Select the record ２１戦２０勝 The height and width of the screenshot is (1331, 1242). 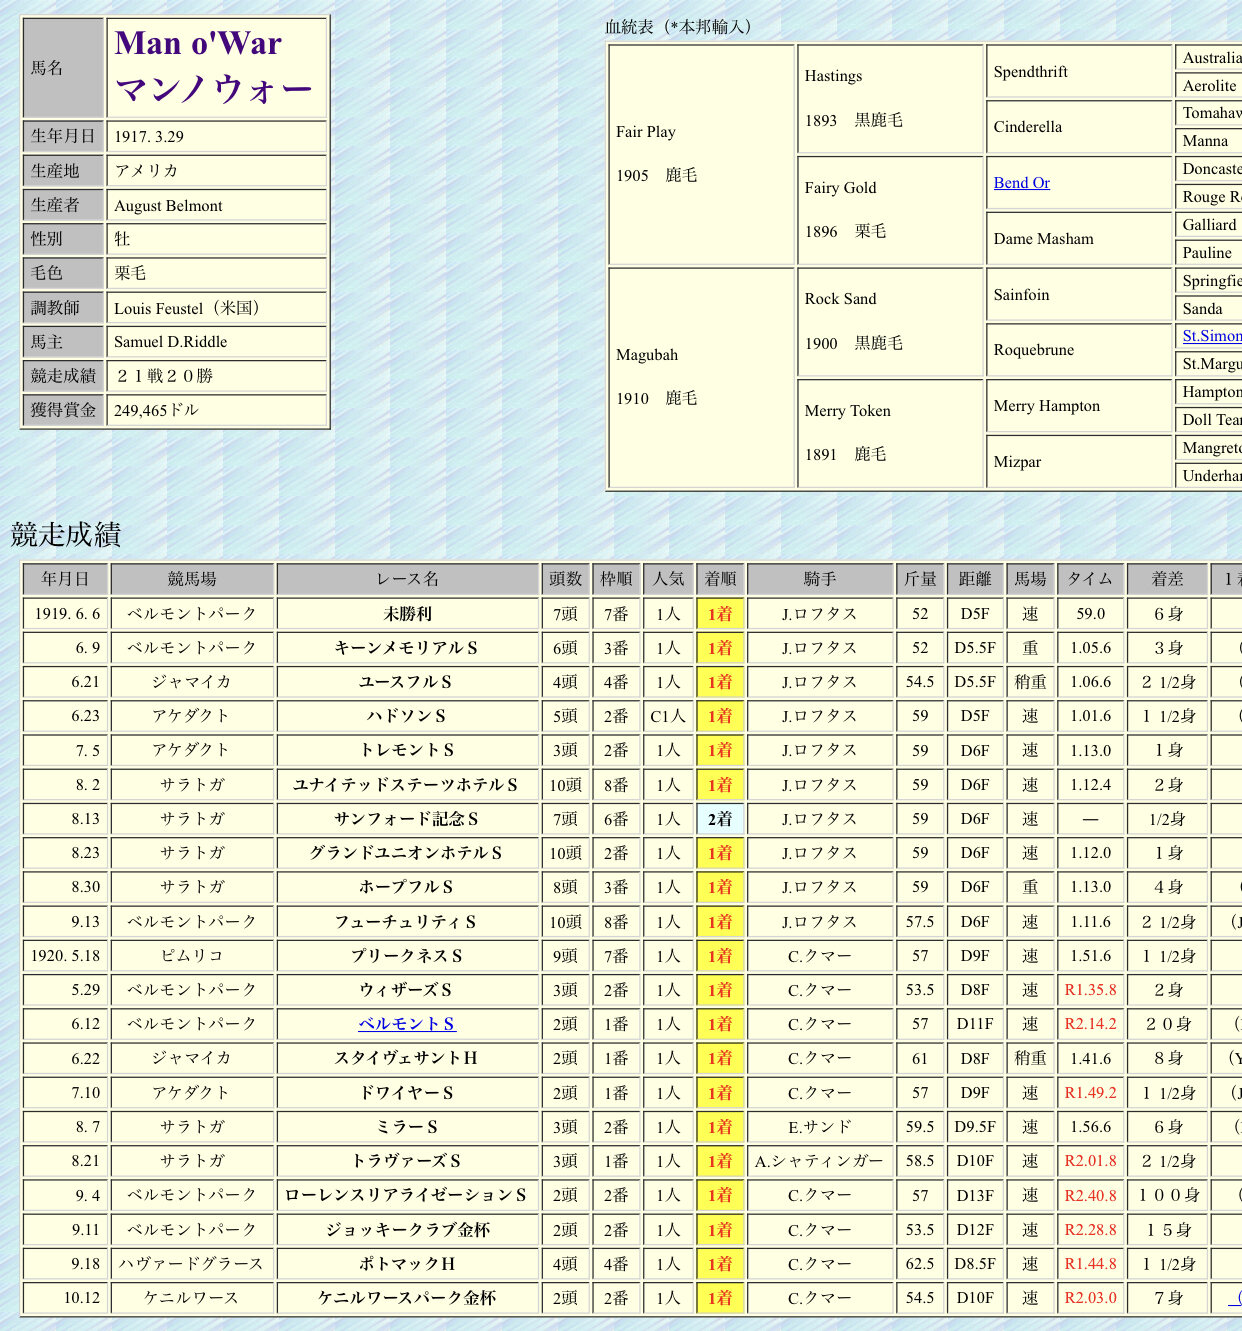[x=163, y=376]
